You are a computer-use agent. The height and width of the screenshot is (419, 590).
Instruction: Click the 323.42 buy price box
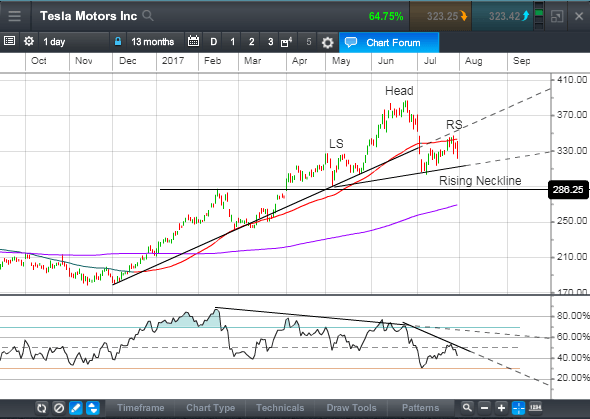pyautogui.click(x=503, y=16)
